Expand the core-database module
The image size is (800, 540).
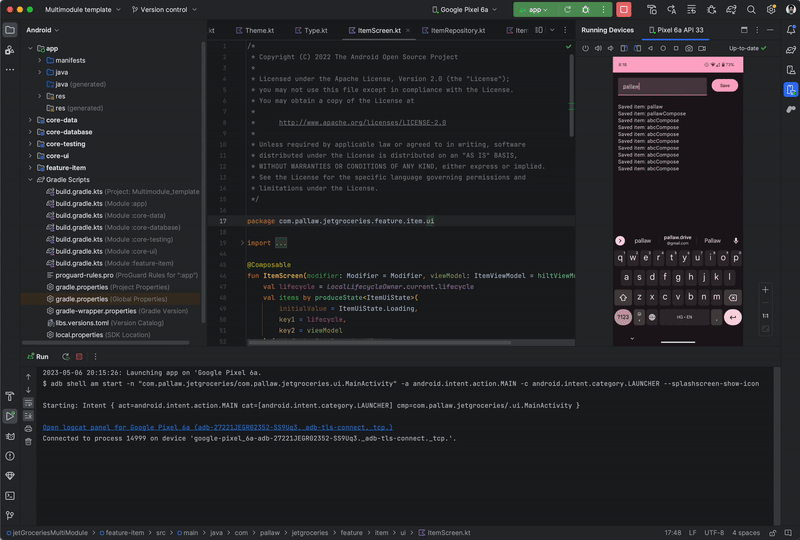pyautogui.click(x=30, y=132)
